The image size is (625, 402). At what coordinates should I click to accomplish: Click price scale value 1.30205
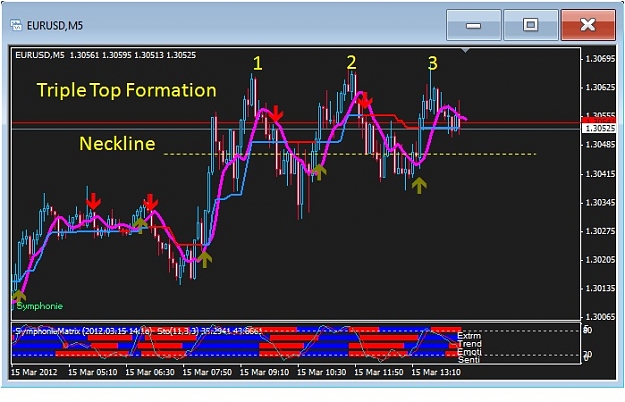600,260
